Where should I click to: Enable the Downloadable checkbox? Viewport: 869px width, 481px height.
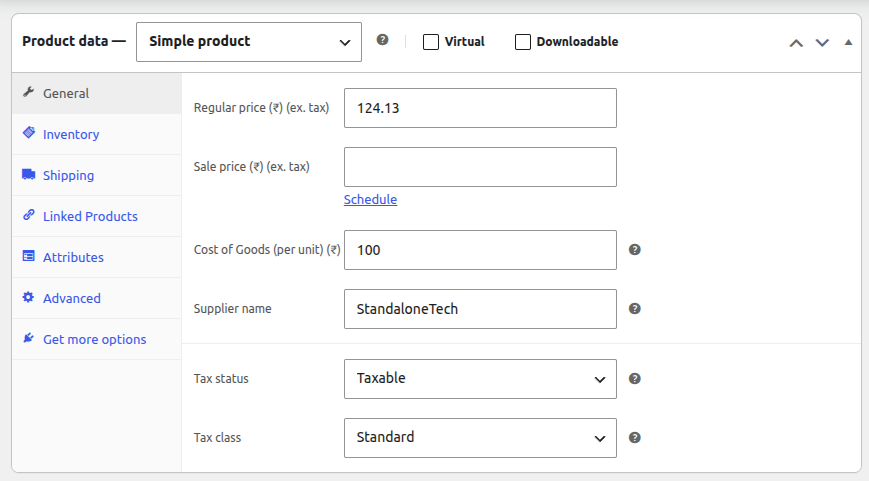coord(523,42)
